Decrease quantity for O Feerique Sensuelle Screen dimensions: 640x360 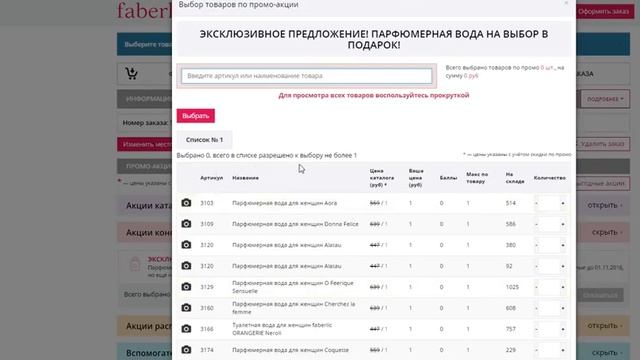tap(536, 287)
